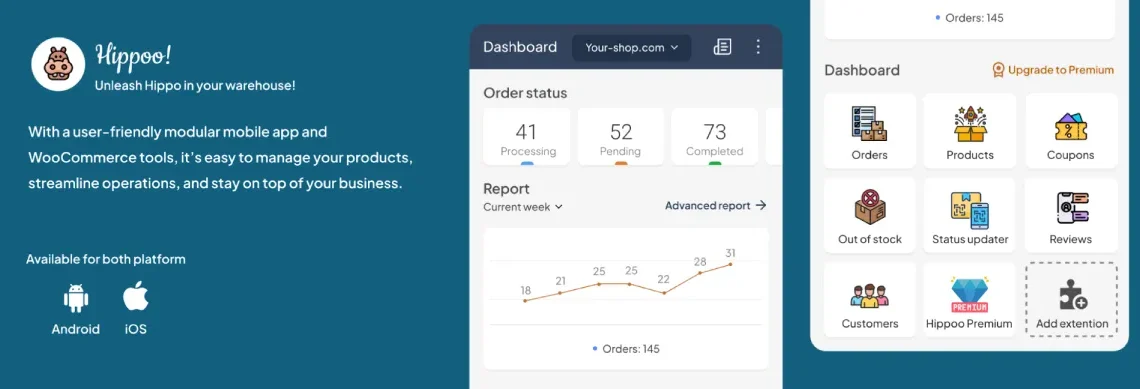This screenshot has height=389, width=1140.
Task: Click the chart point labeled 28
Action: [x=700, y=273]
